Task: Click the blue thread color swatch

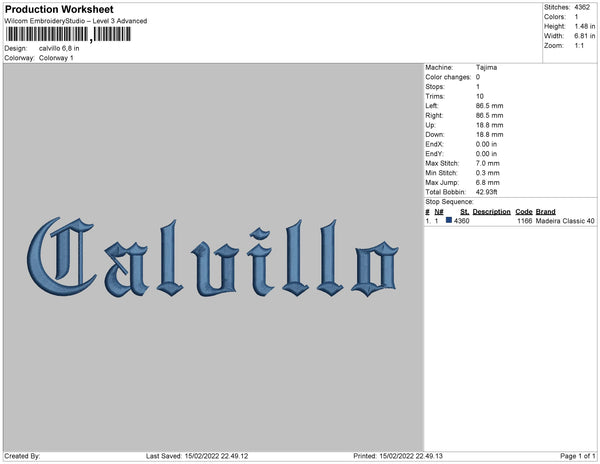Action: 449,220
